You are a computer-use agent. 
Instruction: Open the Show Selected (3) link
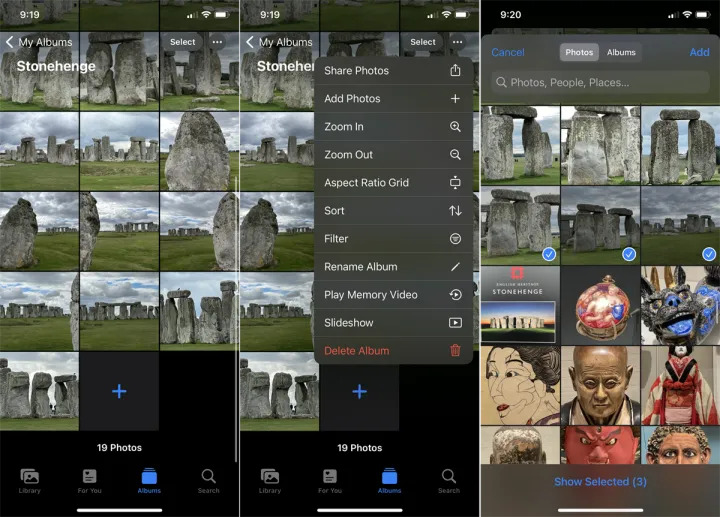pos(600,482)
